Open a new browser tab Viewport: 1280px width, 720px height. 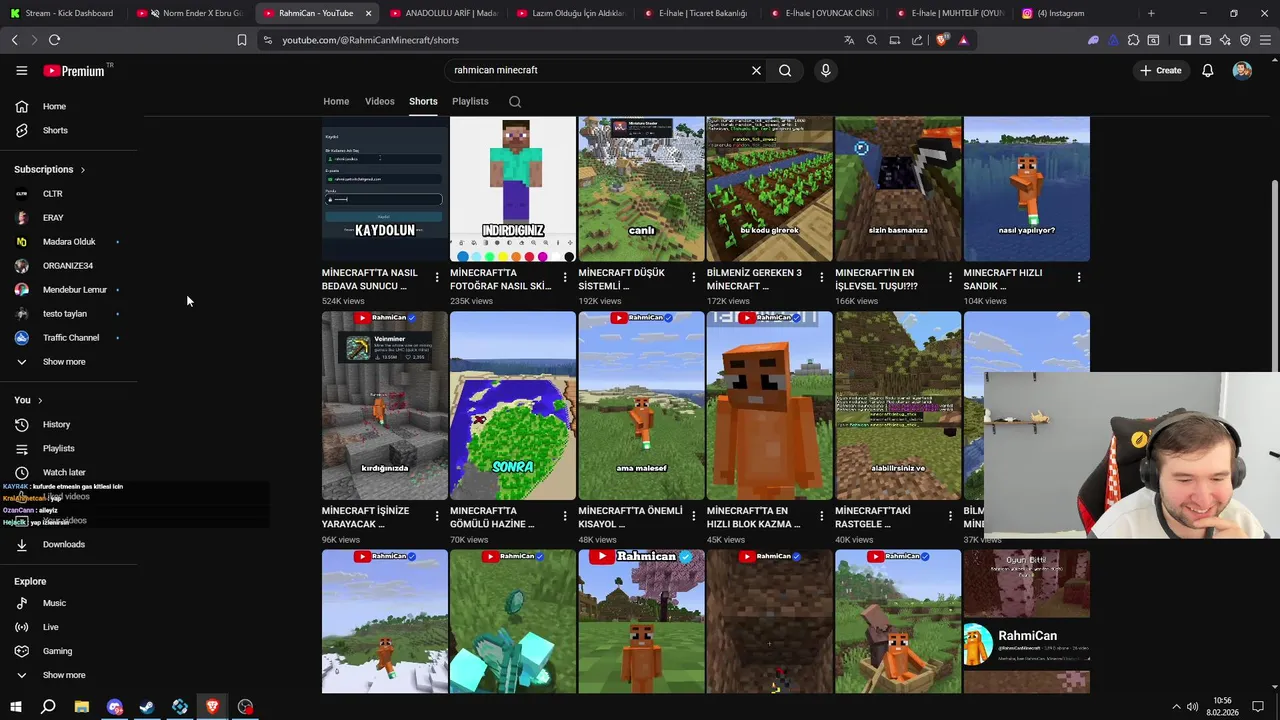[x=1151, y=13]
